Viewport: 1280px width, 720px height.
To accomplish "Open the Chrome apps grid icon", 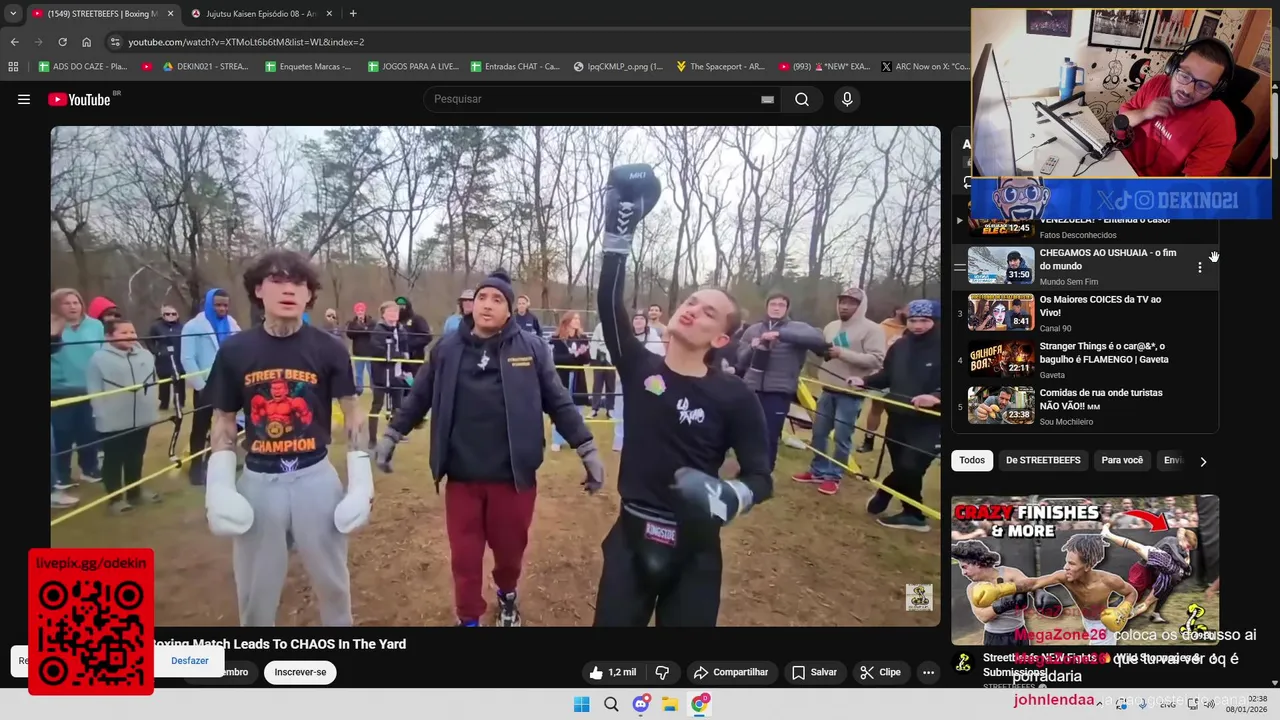I will point(13,66).
